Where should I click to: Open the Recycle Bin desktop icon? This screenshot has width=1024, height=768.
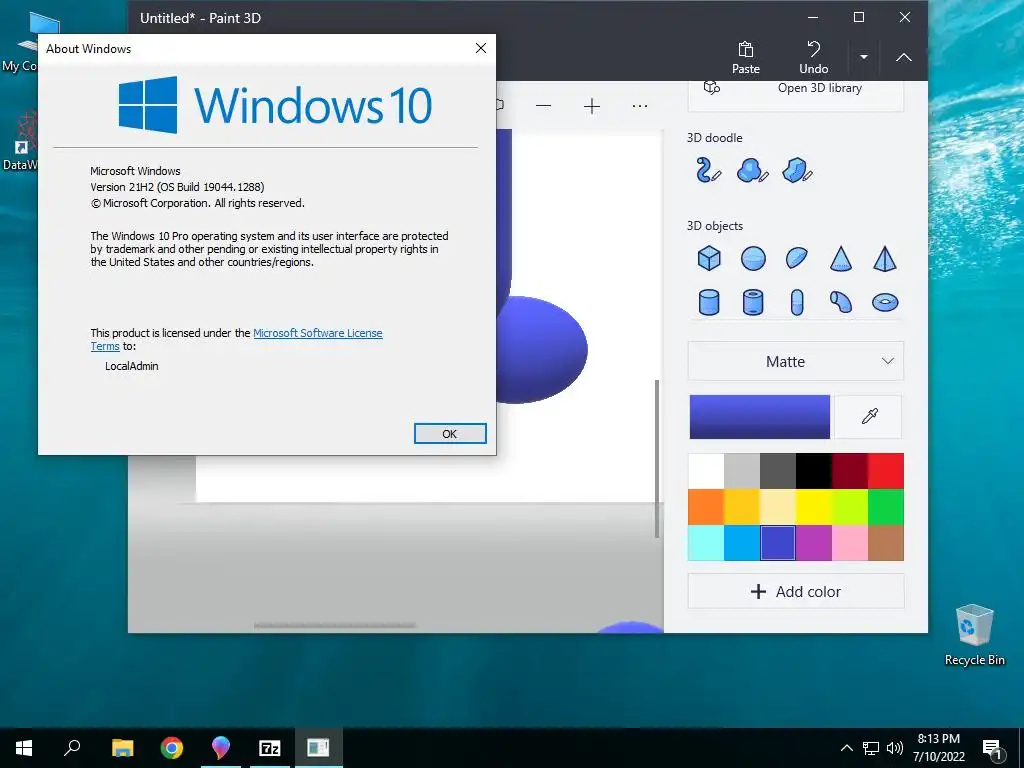(974, 635)
